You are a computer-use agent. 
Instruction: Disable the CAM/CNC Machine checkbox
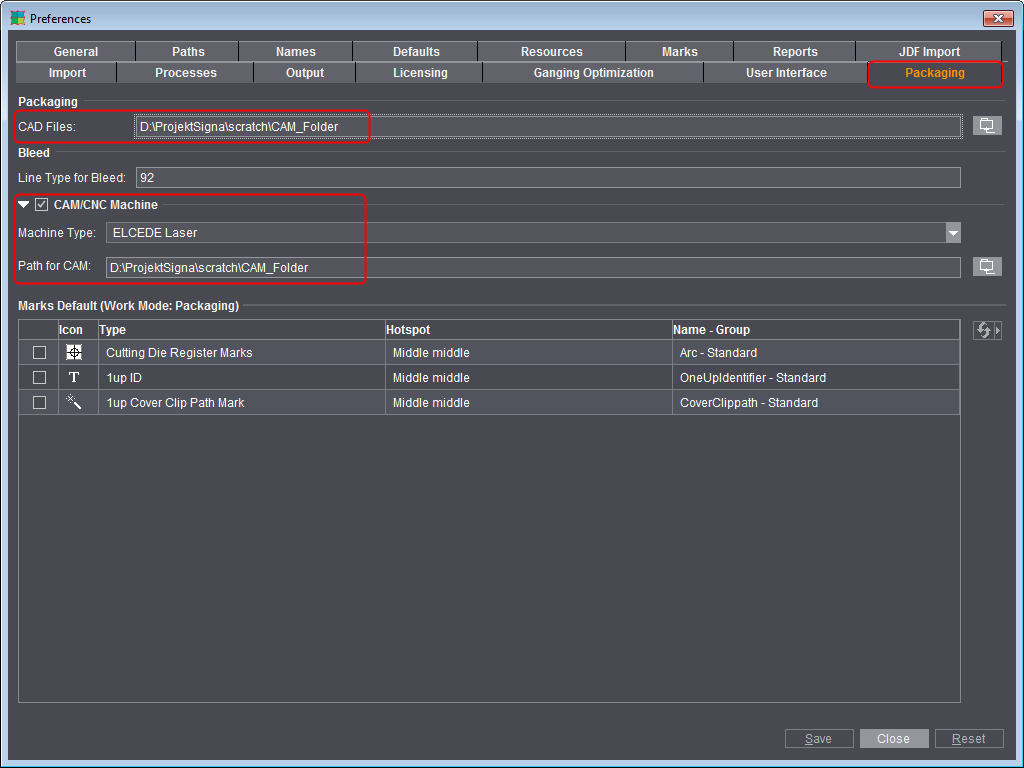[x=41, y=204]
